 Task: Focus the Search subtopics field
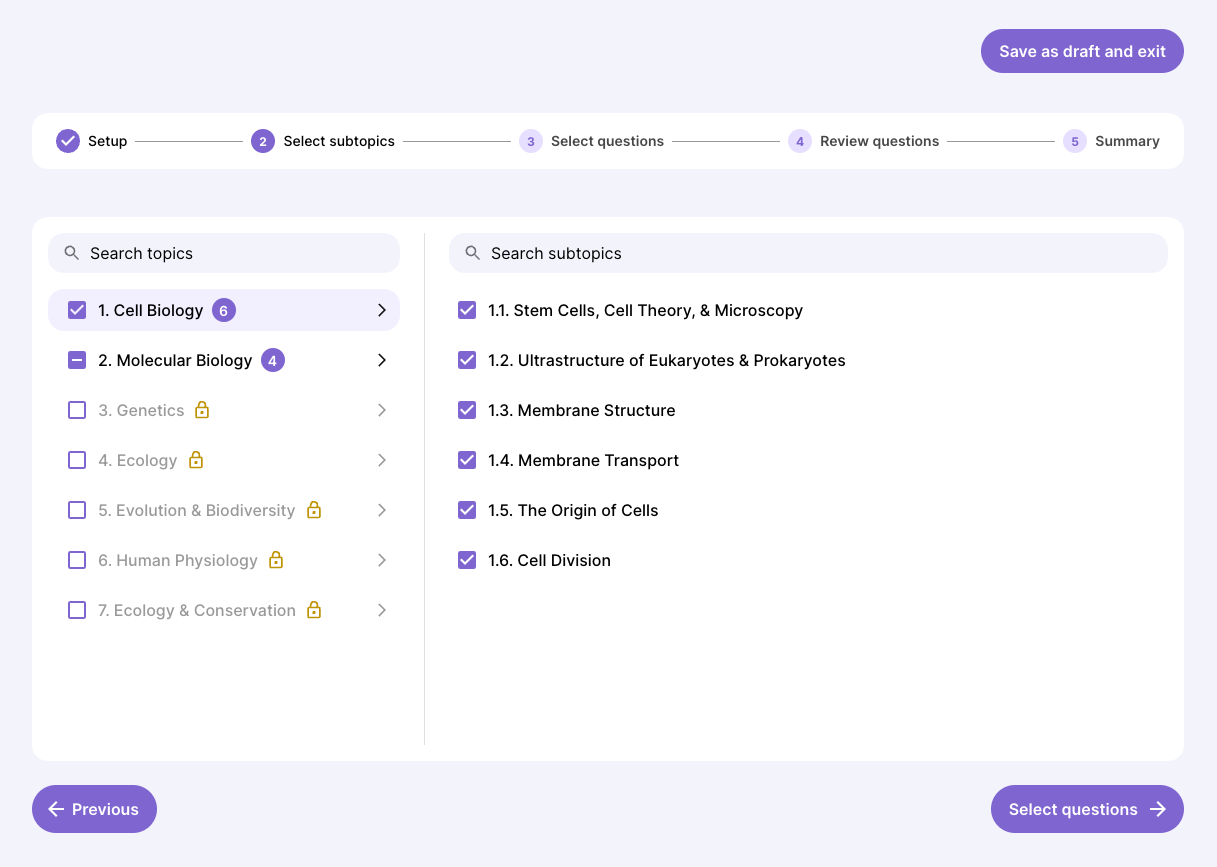click(x=808, y=253)
